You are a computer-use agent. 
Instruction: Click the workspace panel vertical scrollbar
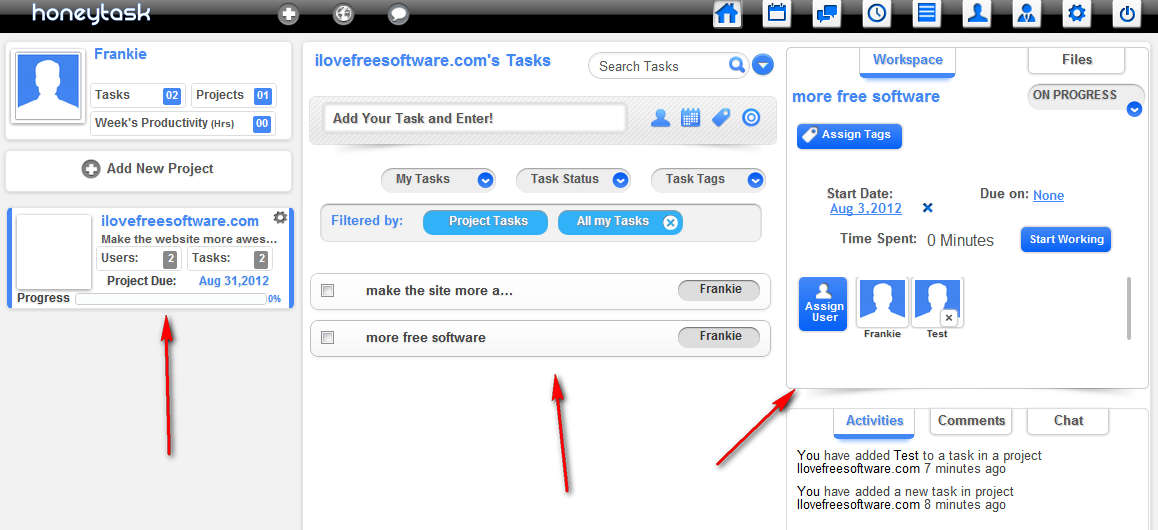1128,308
